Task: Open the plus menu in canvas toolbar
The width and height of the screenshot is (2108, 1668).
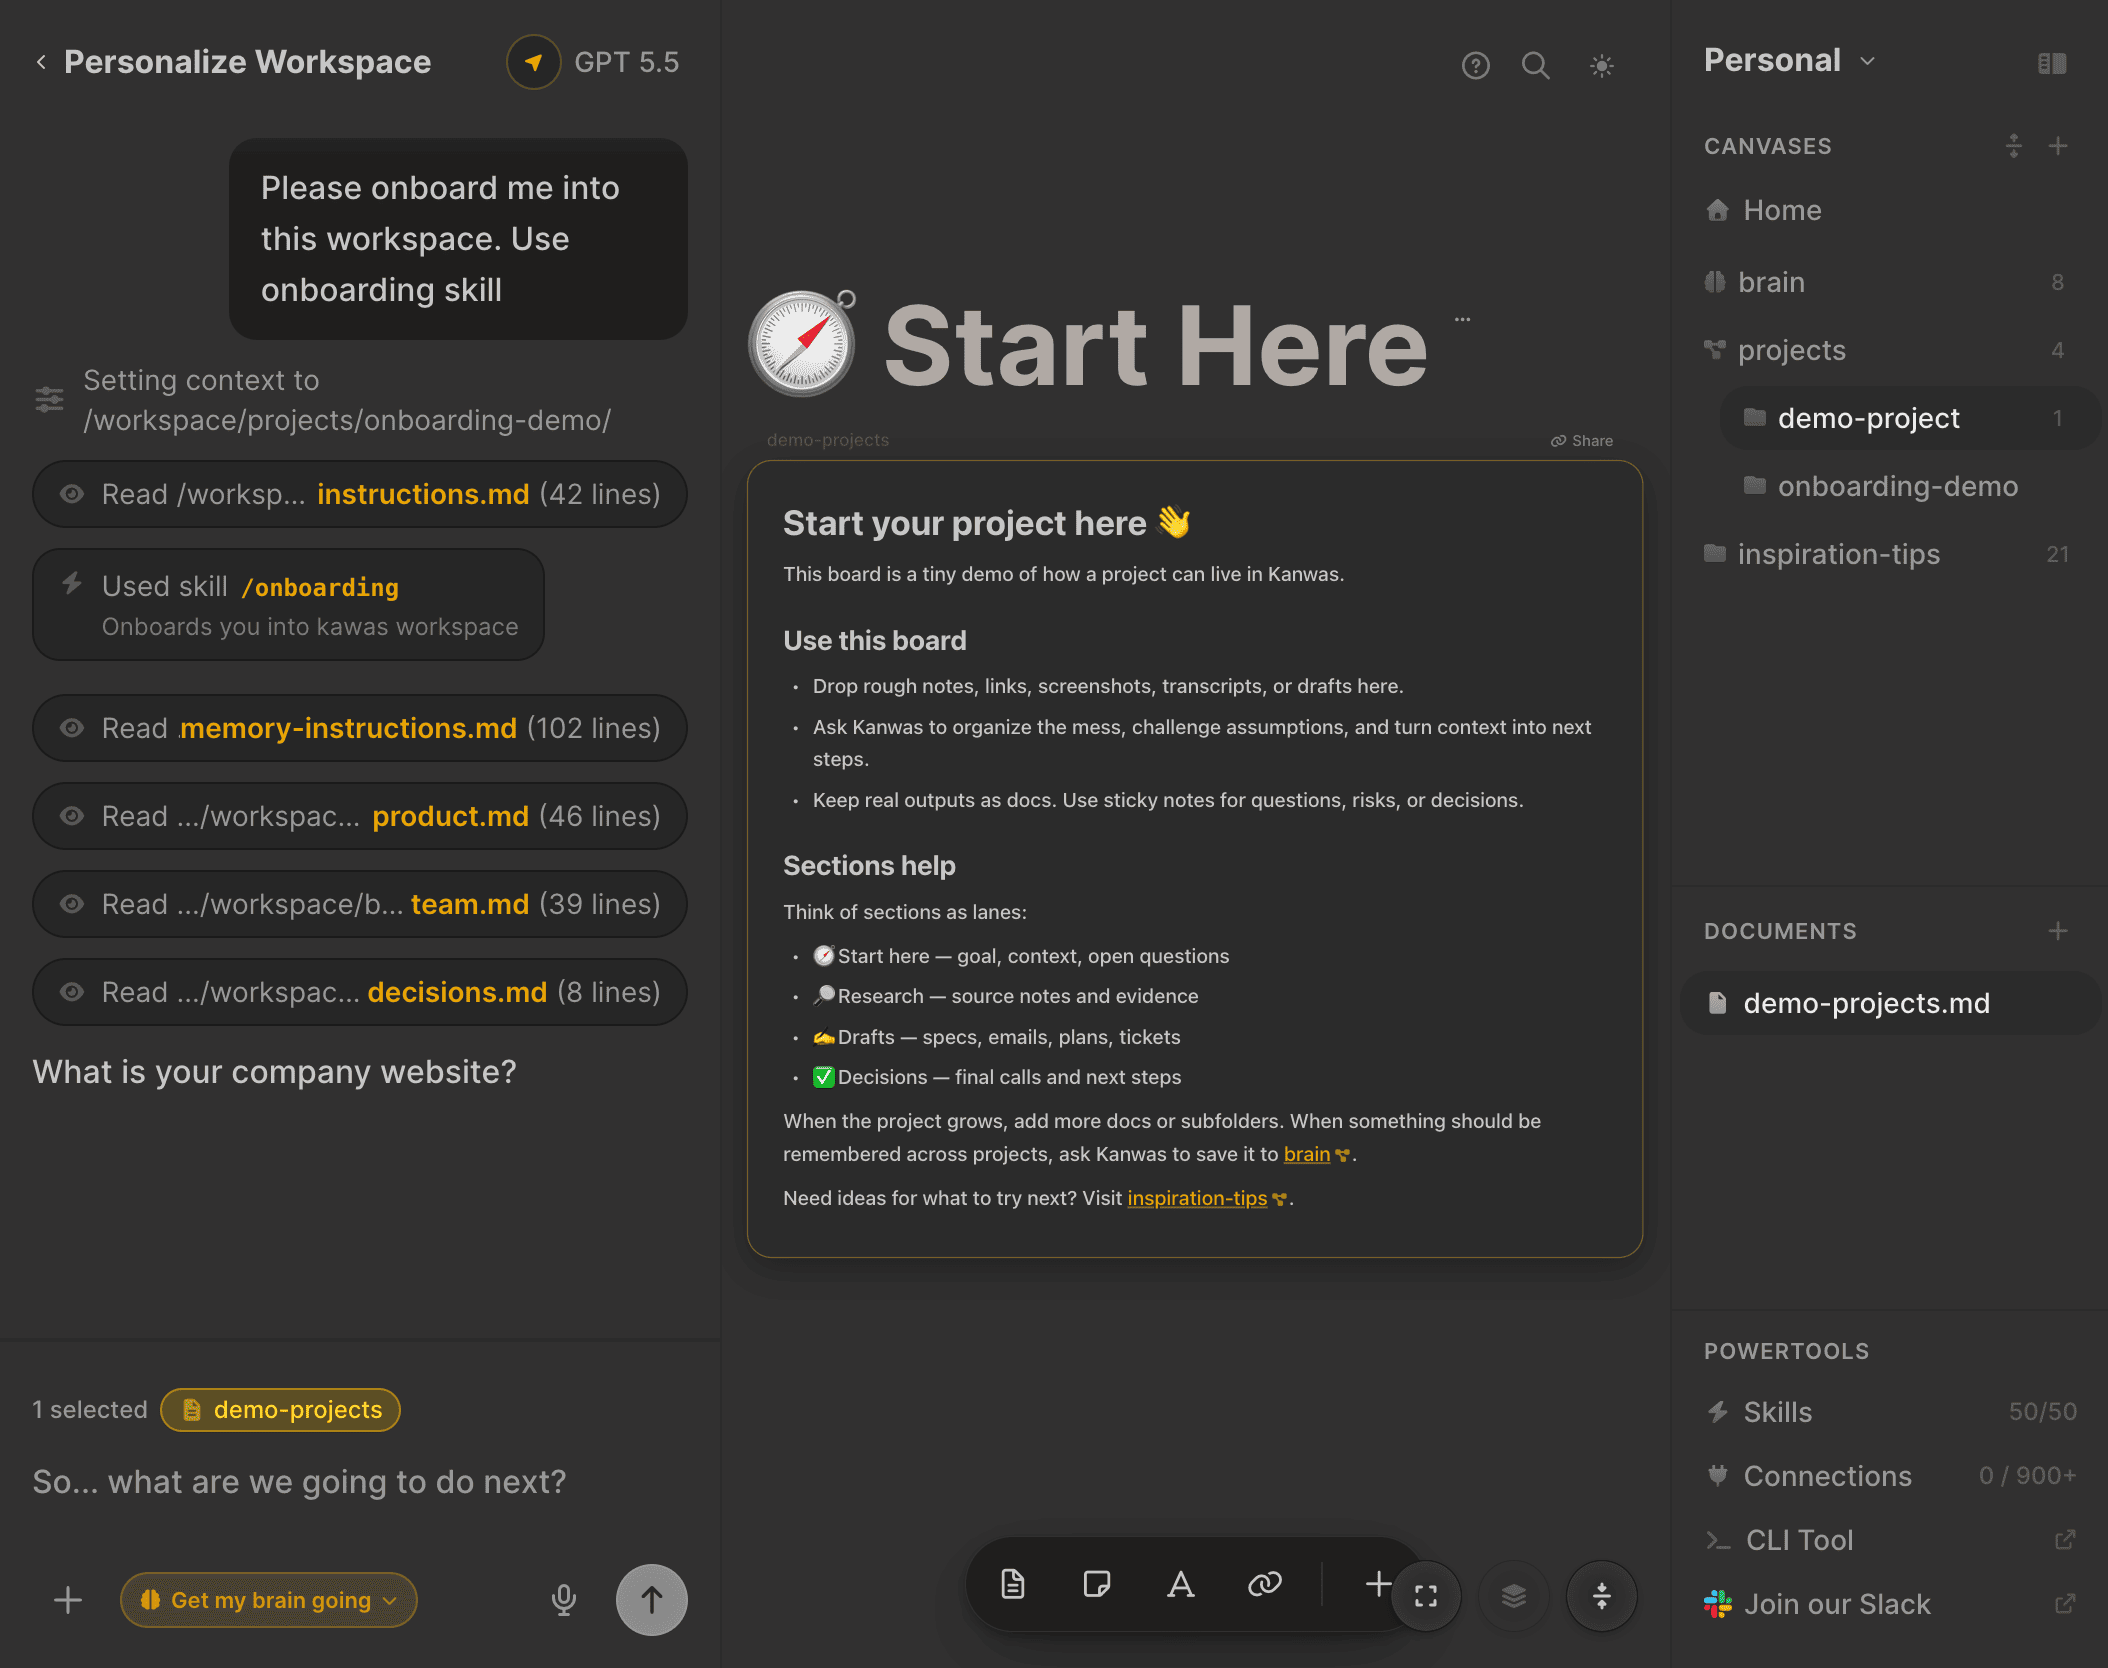Action: pyautogui.click(x=1378, y=1584)
